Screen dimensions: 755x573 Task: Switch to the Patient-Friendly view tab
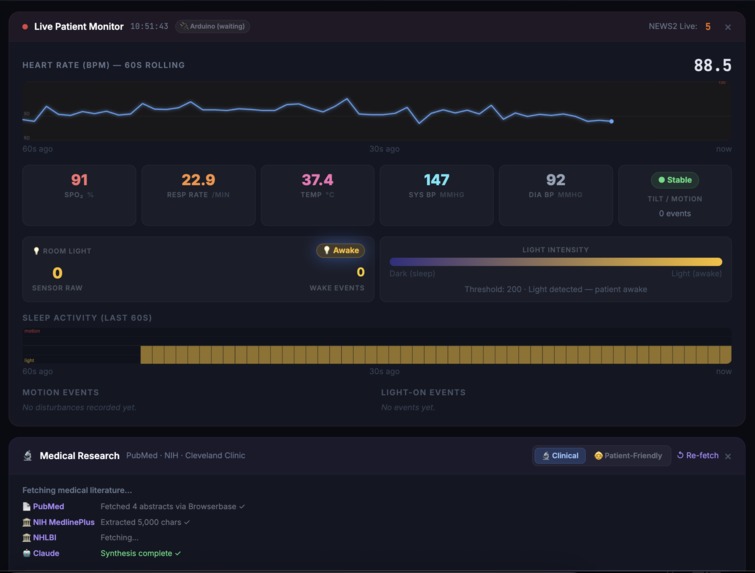pyautogui.click(x=628, y=456)
